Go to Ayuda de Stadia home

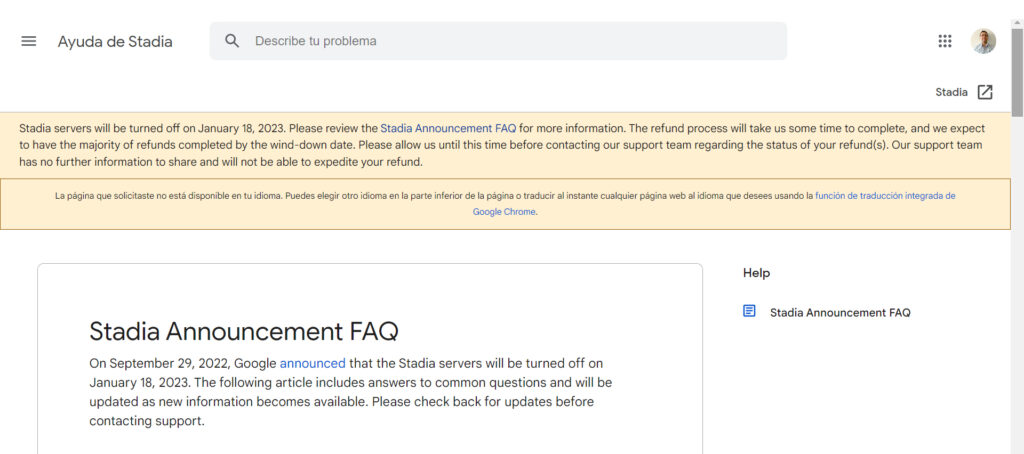click(x=115, y=41)
